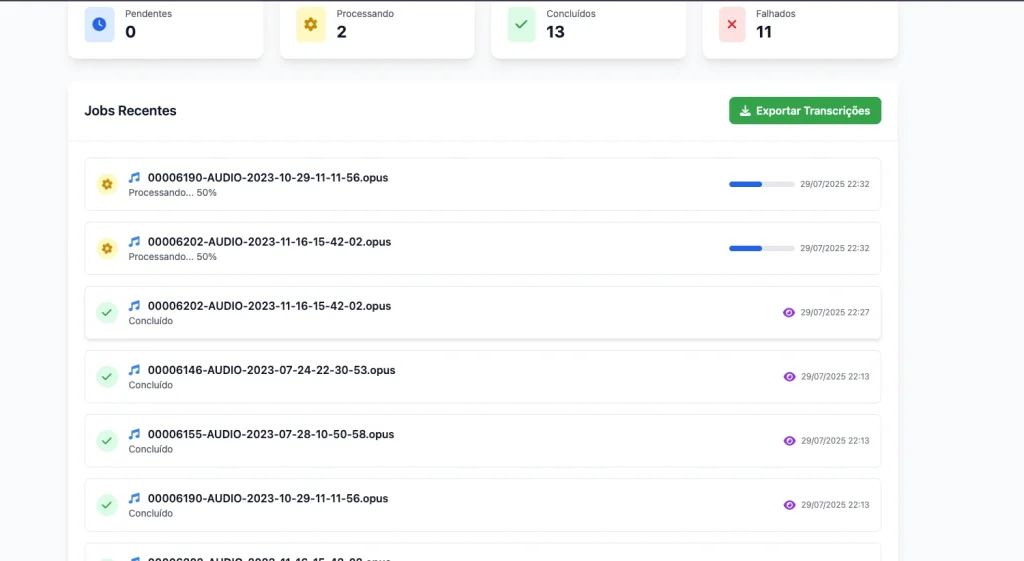1024x561 pixels.
Task: Click timestamp 29/07/2025 22:32 of 00006190 job
Action: [835, 184]
